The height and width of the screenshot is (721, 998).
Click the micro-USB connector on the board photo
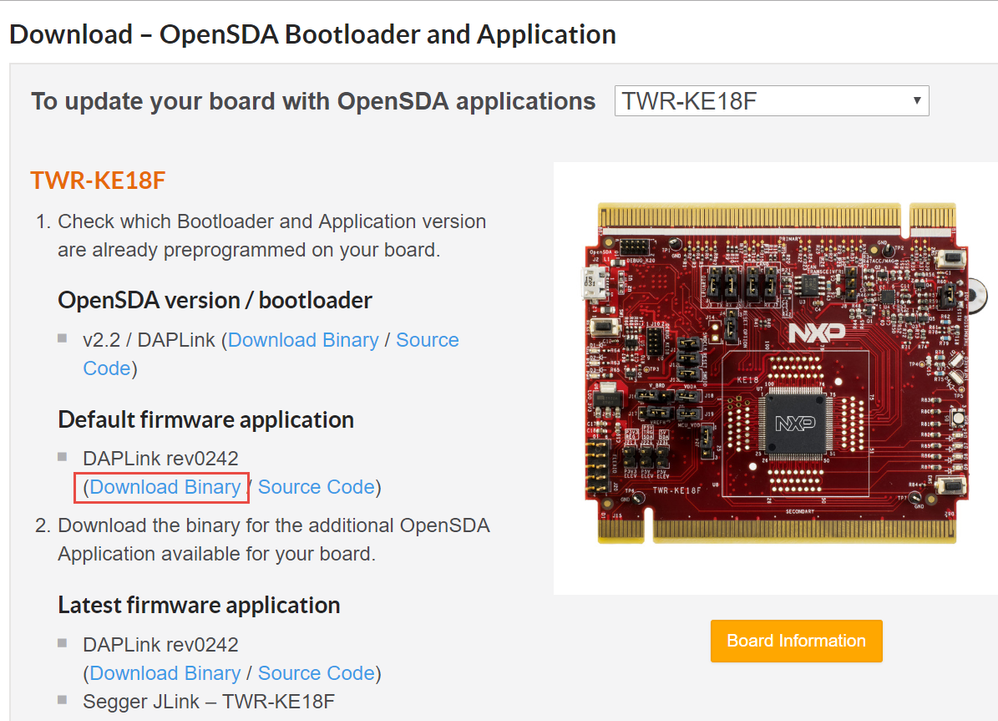pos(595,283)
